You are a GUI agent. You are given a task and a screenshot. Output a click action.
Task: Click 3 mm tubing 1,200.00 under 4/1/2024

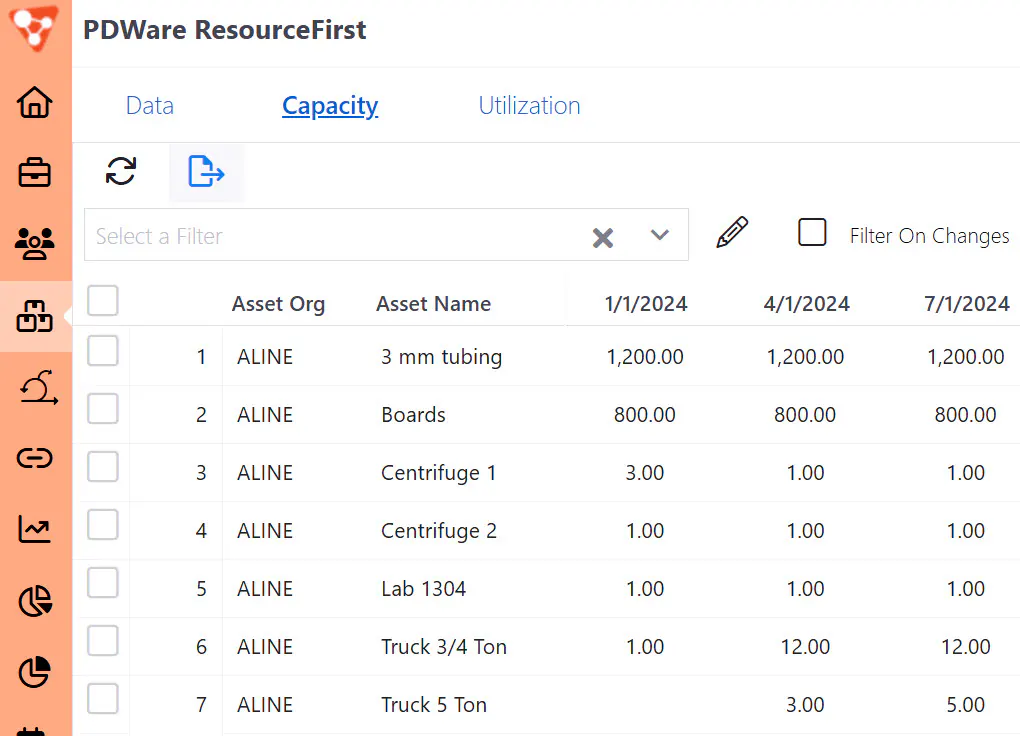pos(805,357)
